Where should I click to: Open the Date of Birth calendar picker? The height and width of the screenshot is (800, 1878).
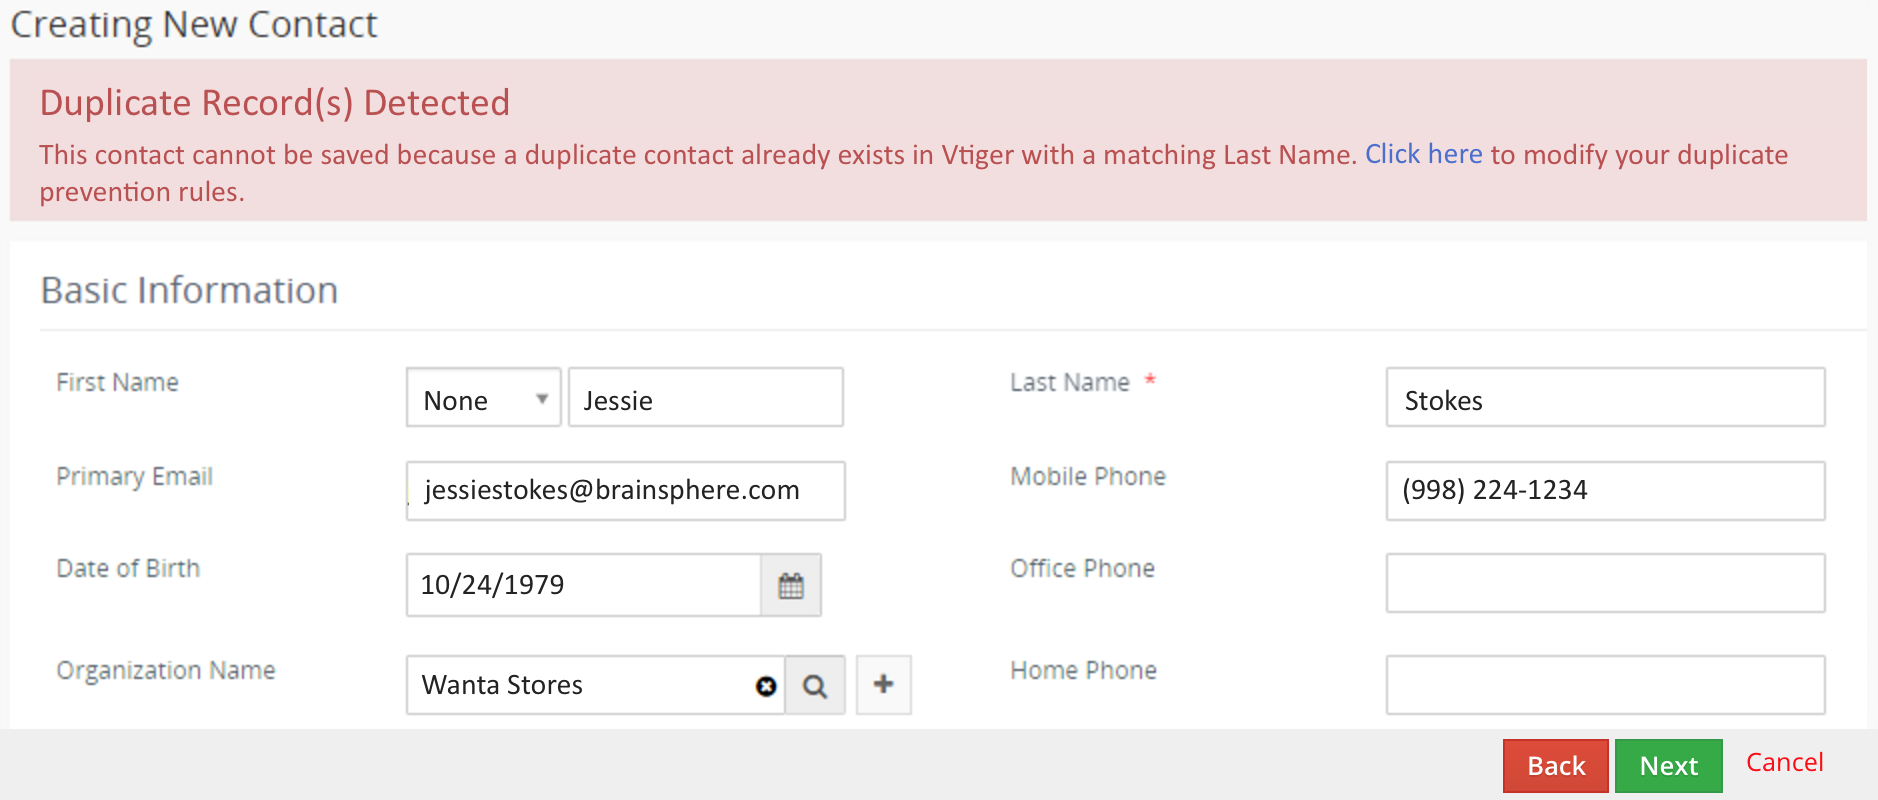point(791,585)
